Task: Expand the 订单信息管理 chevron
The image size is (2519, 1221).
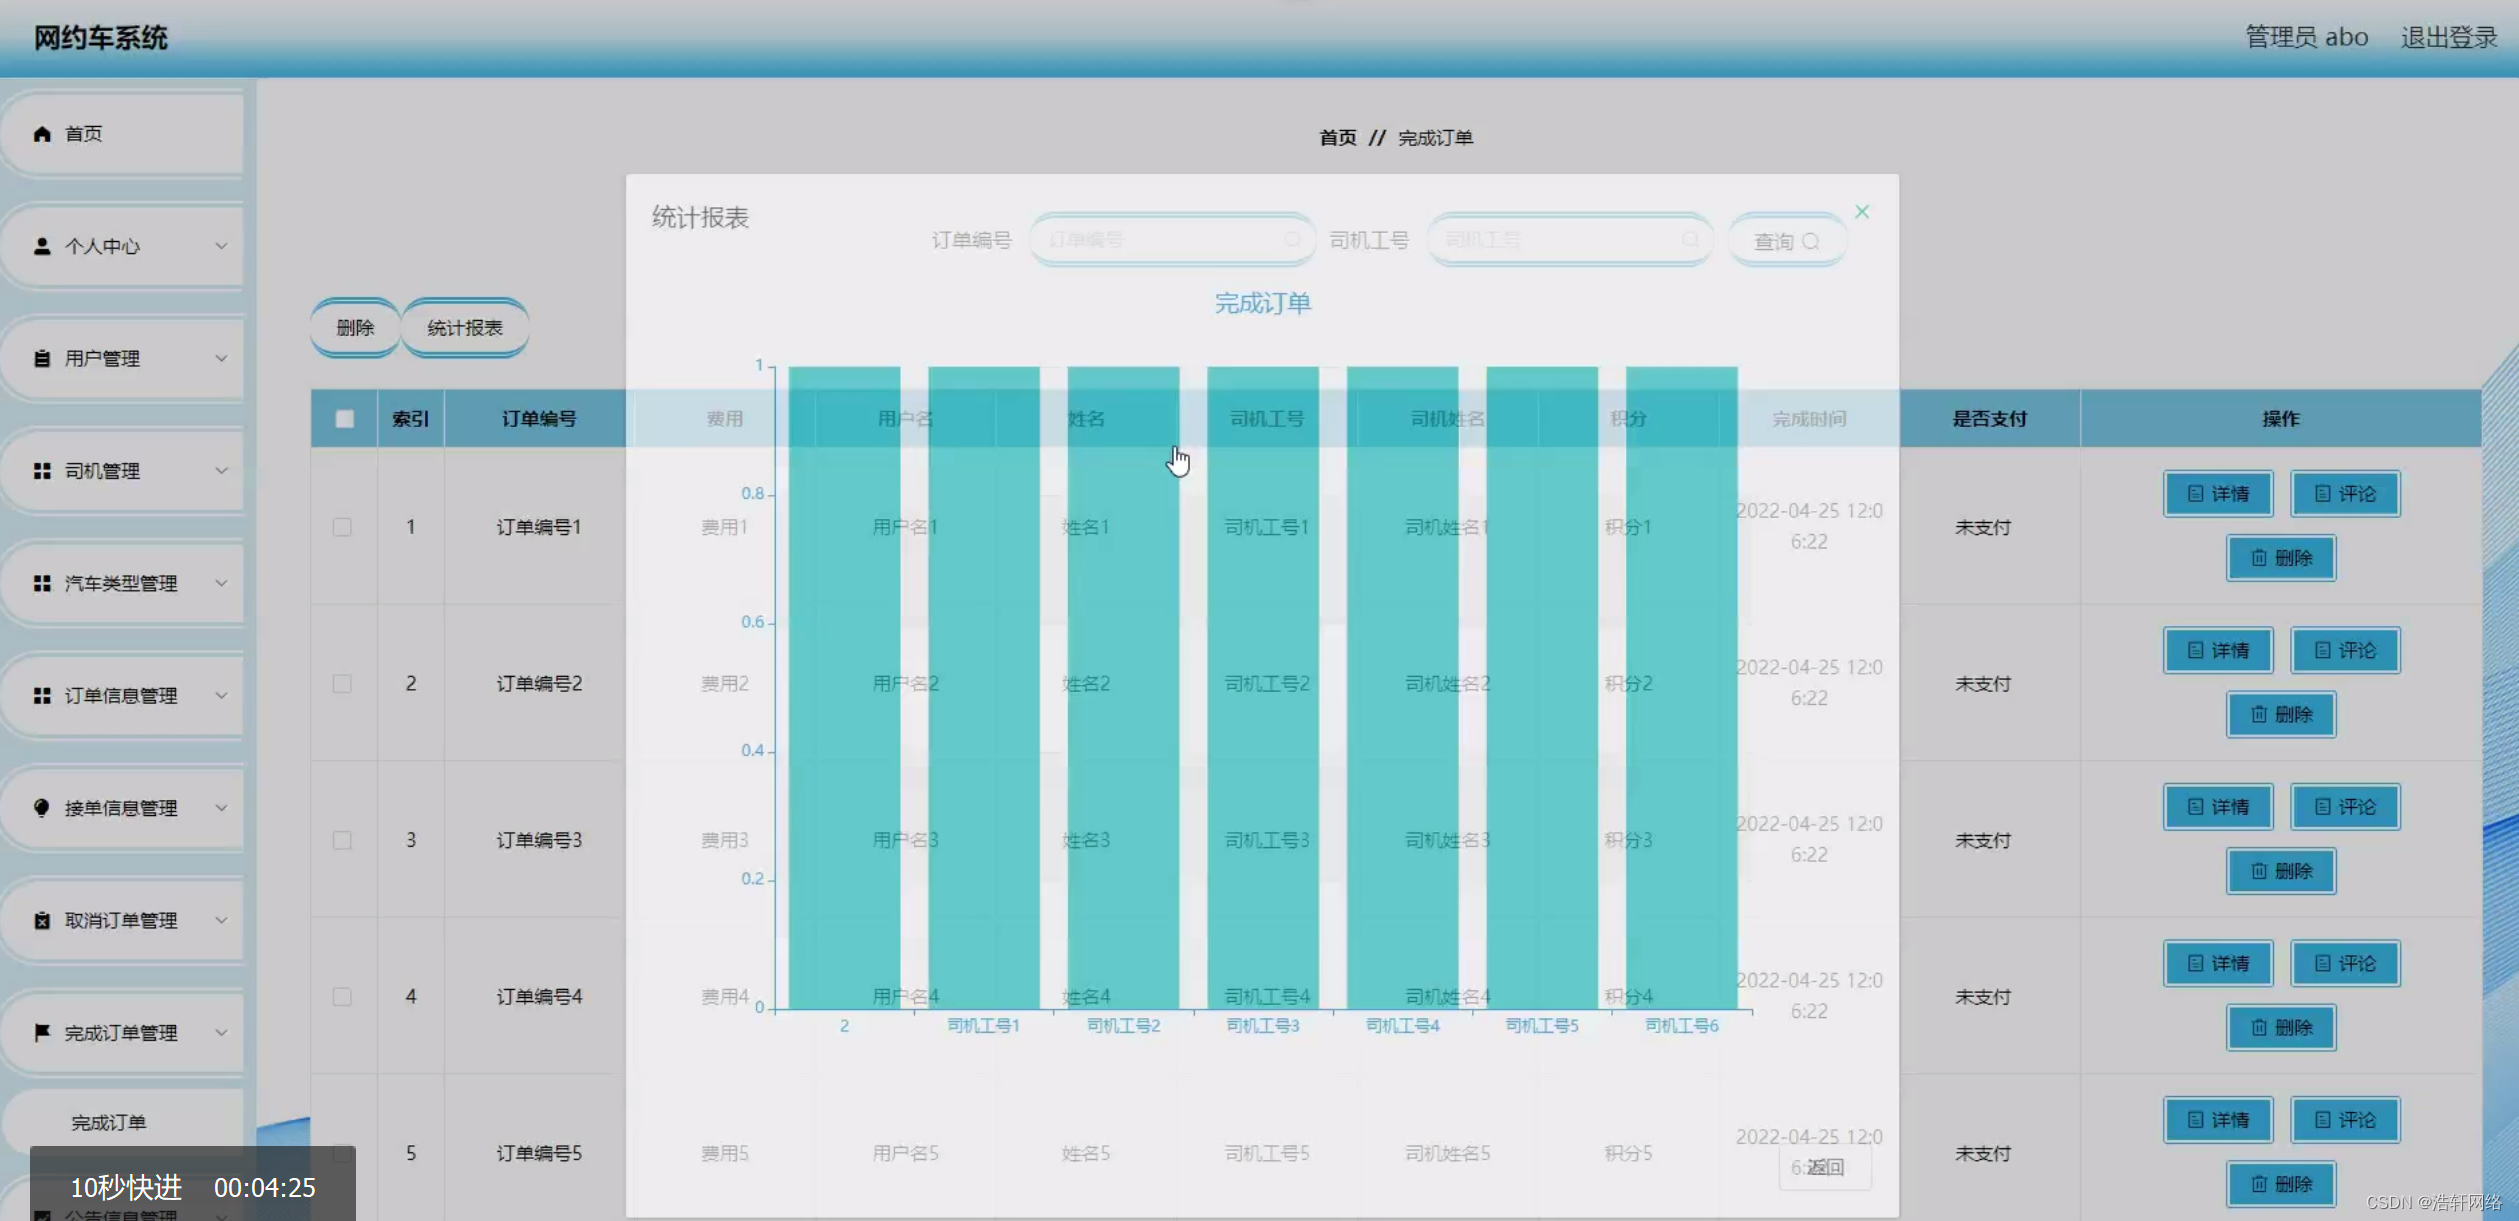Action: [221, 696]
